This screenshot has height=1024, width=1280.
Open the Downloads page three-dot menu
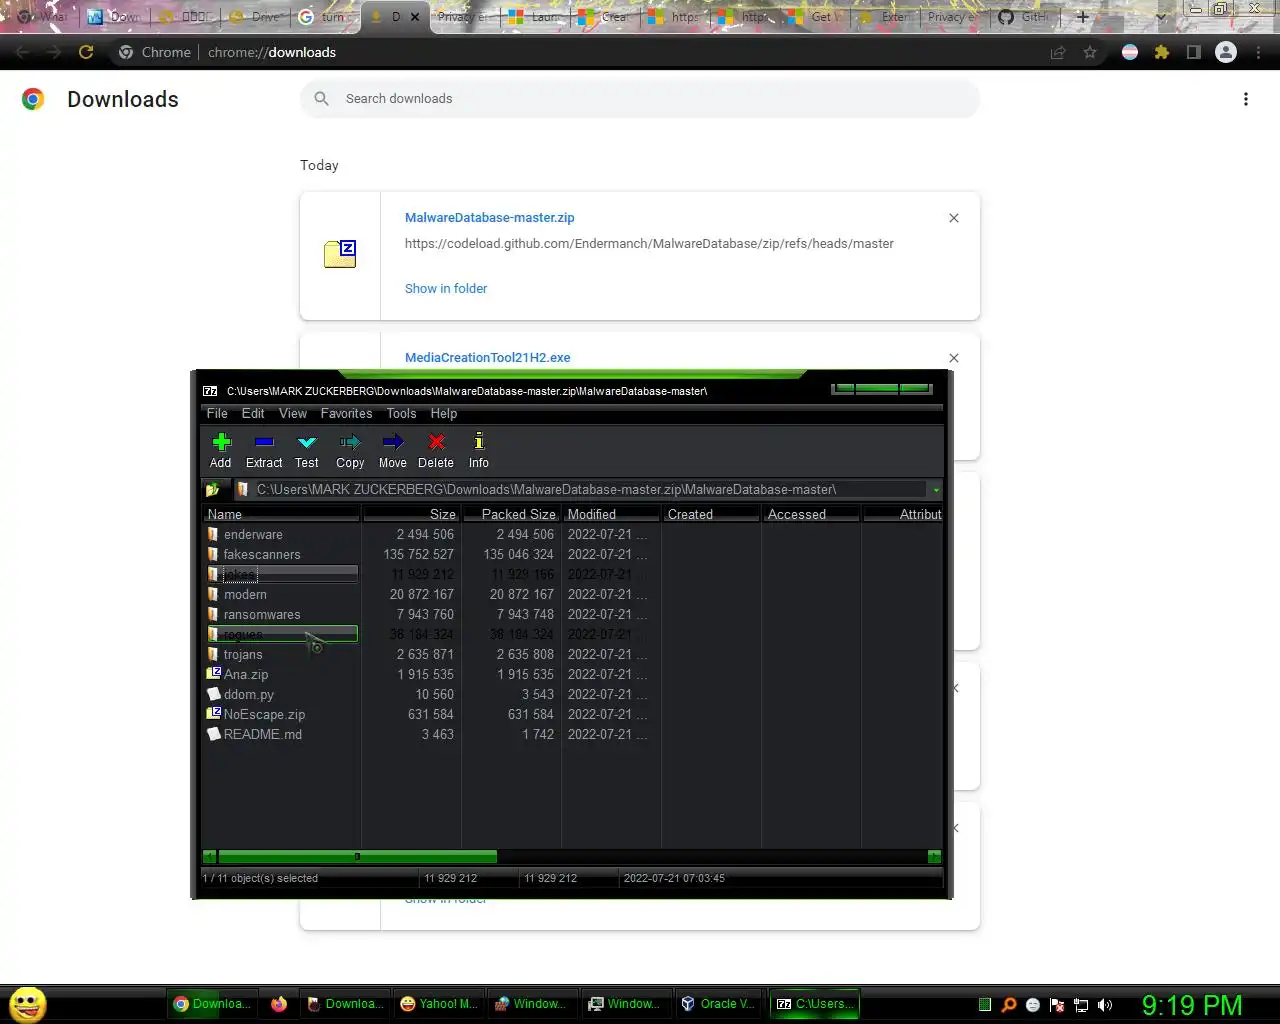tap(1245, 99)
